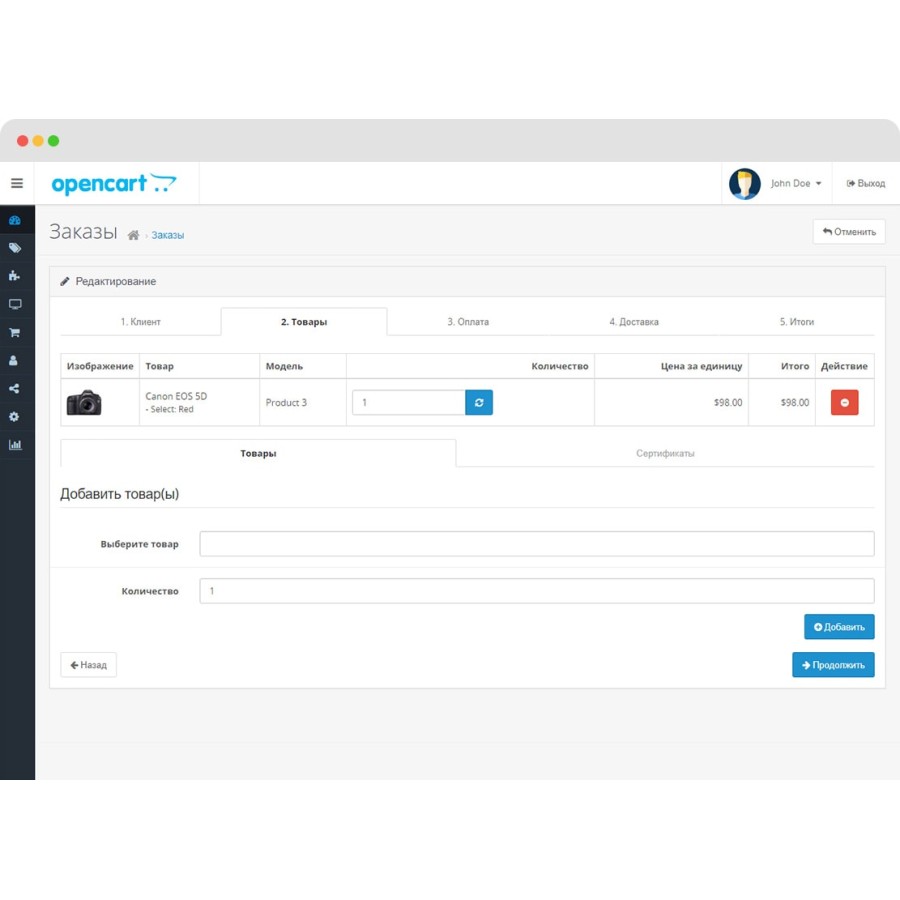
Task: Click the Добавить товар(ы) heading
Action: [119, 494]
